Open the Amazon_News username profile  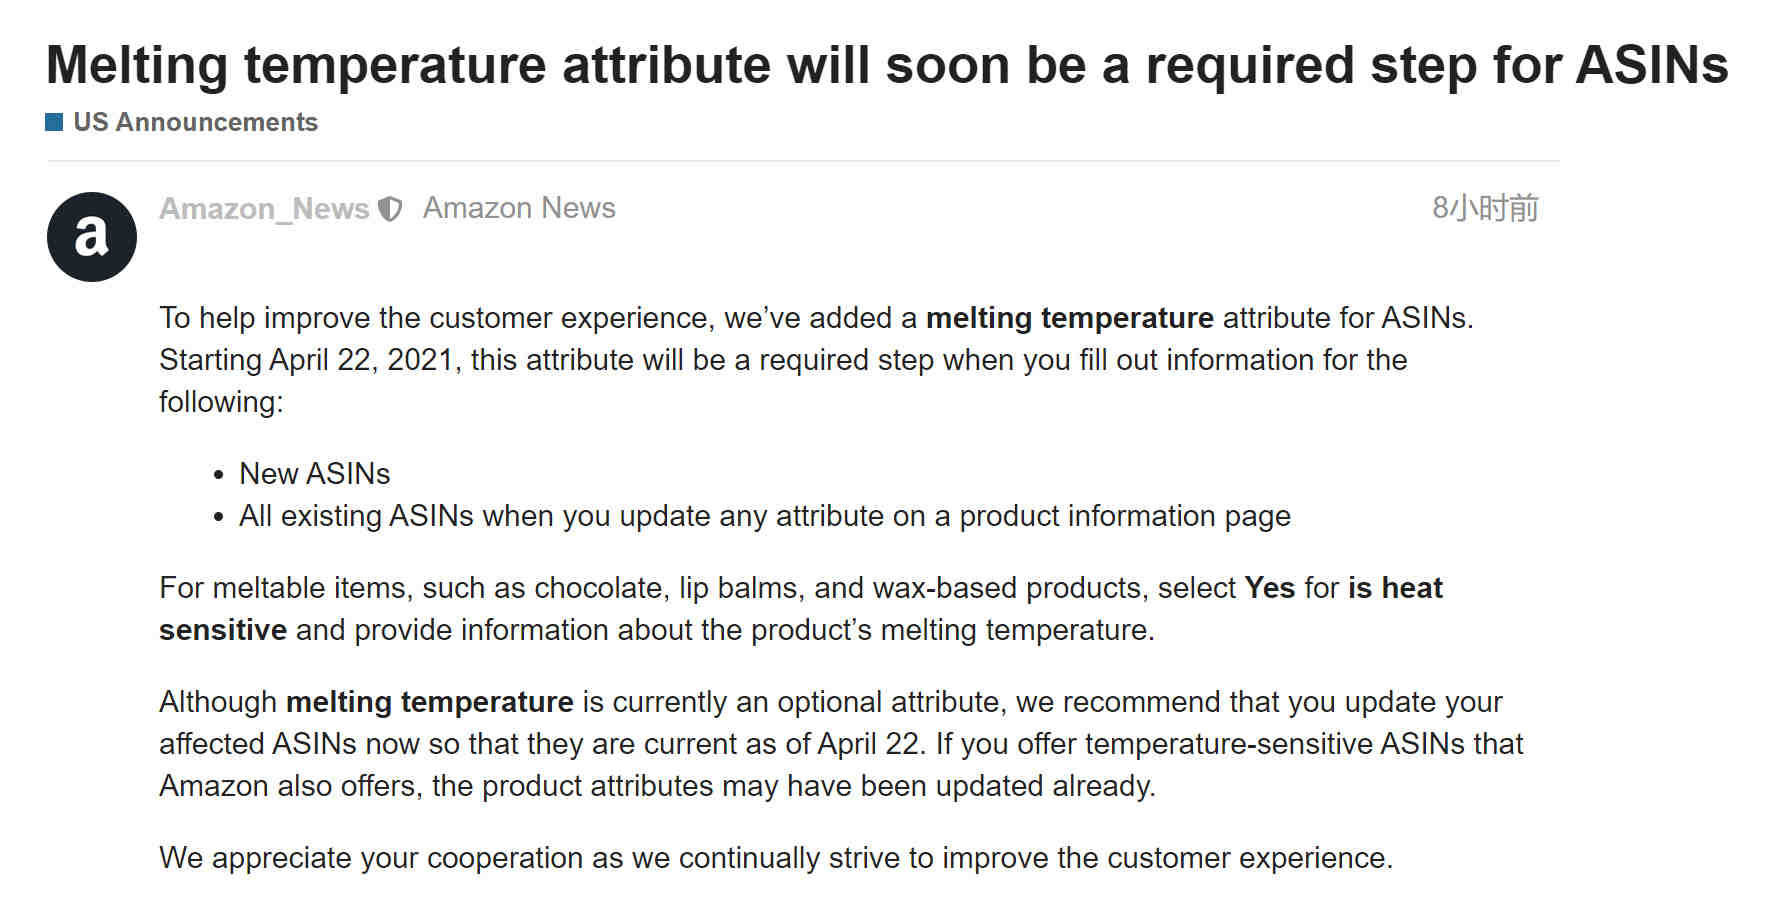264,208
